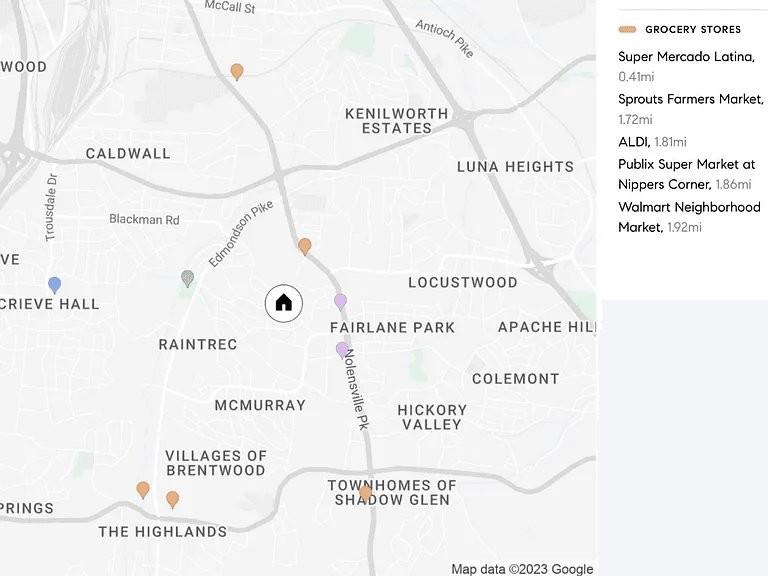
Task: Select the orange pin on Townhomes of Shadow Glen
Action: click(x=366, y=493)
